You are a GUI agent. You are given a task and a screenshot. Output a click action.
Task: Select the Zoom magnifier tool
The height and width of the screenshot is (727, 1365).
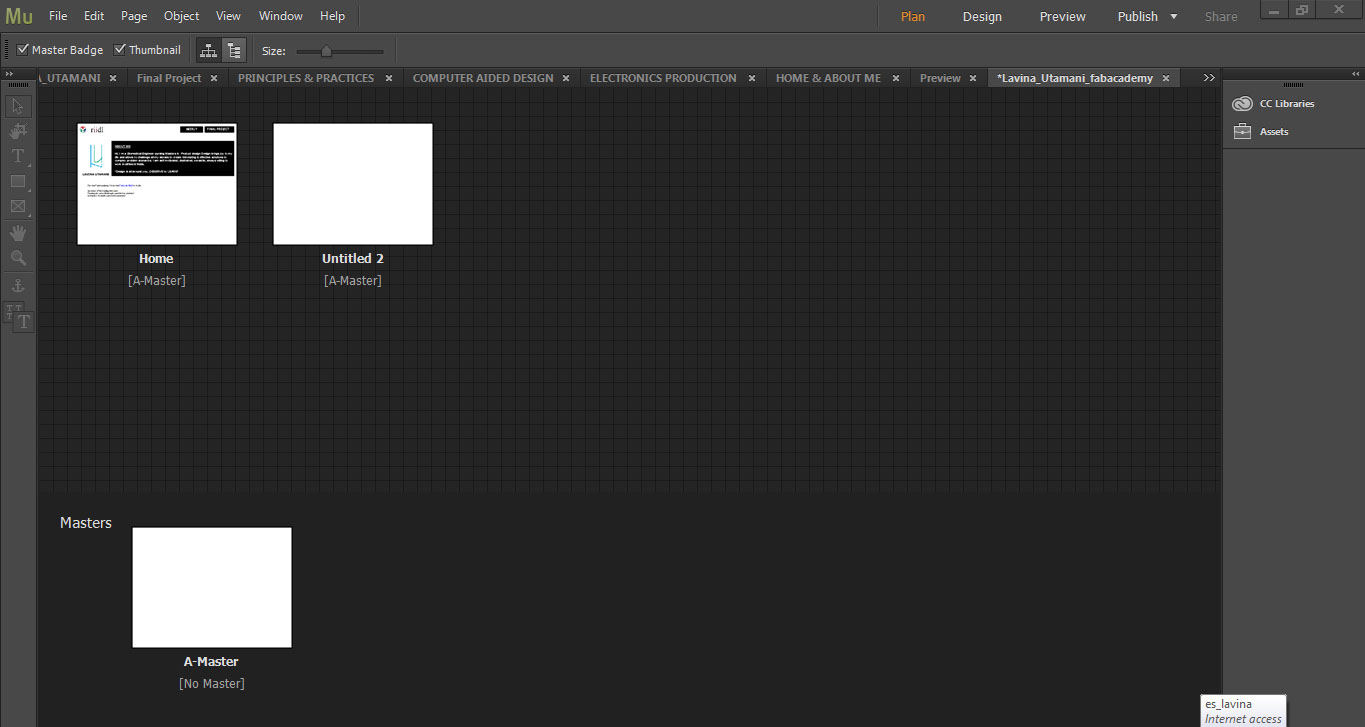(17, 258)
